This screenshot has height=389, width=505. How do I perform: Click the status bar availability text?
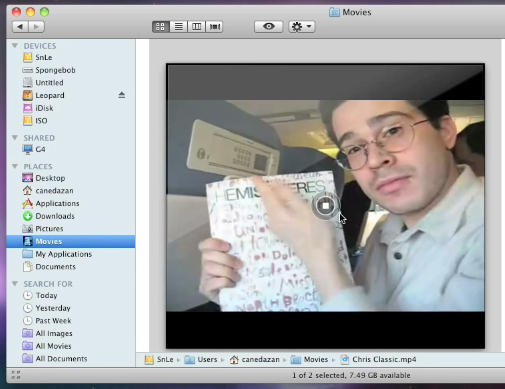(x=351, y=375)
